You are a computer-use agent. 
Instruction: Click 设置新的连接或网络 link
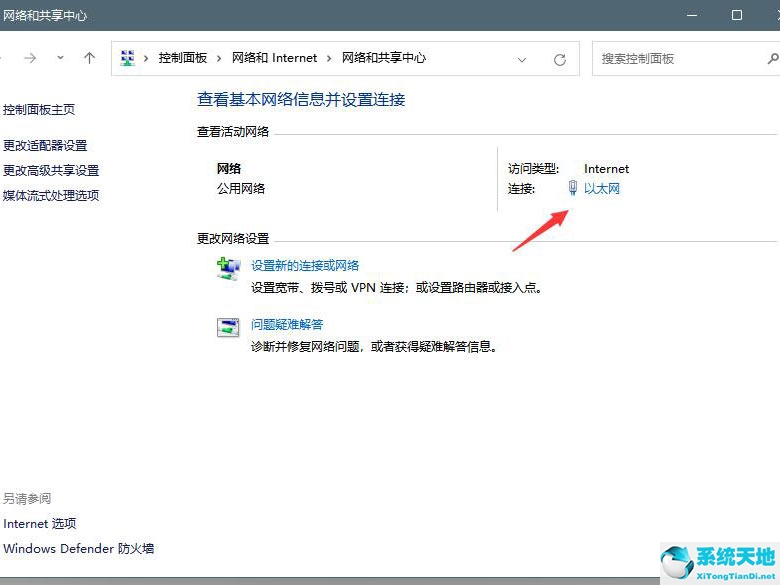(305, 266)
